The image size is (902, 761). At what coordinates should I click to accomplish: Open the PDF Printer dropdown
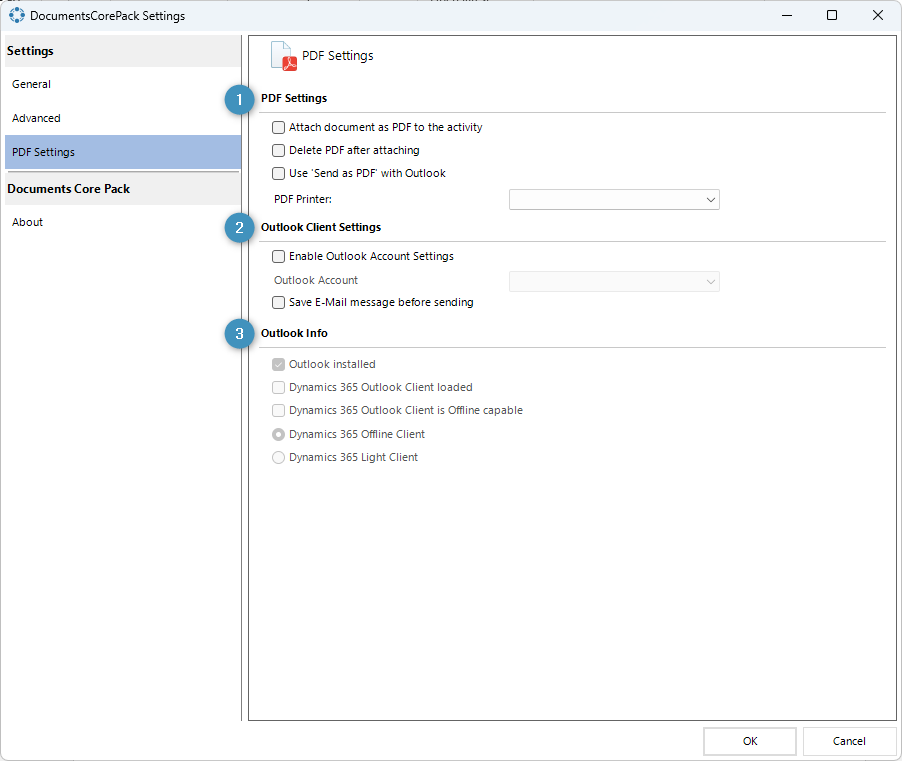pyautogui.click(x=614, y=200)
